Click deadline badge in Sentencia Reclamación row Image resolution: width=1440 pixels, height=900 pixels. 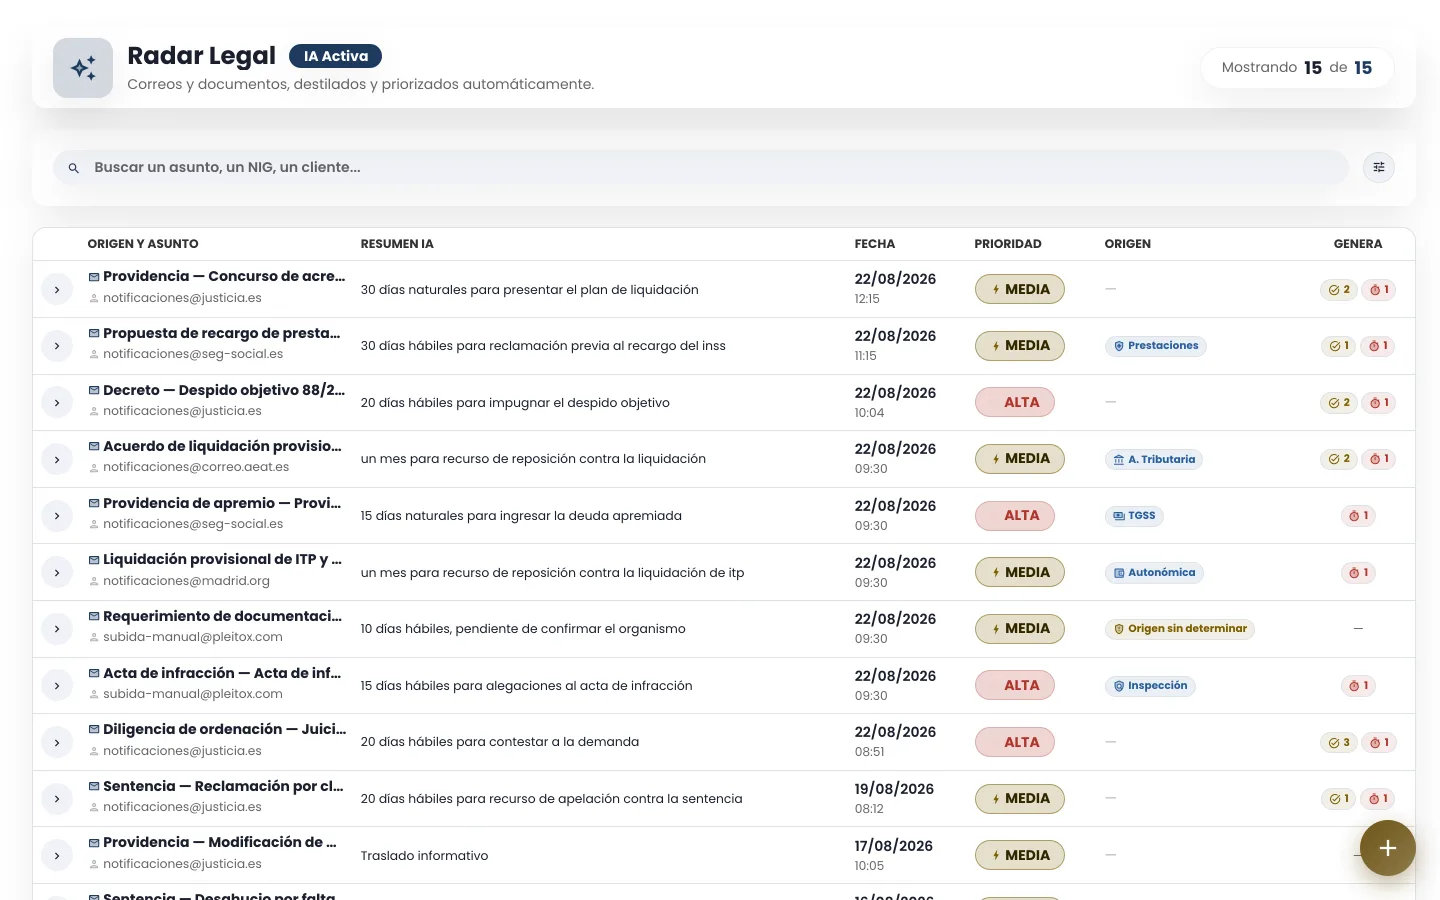click(1378, 799)
